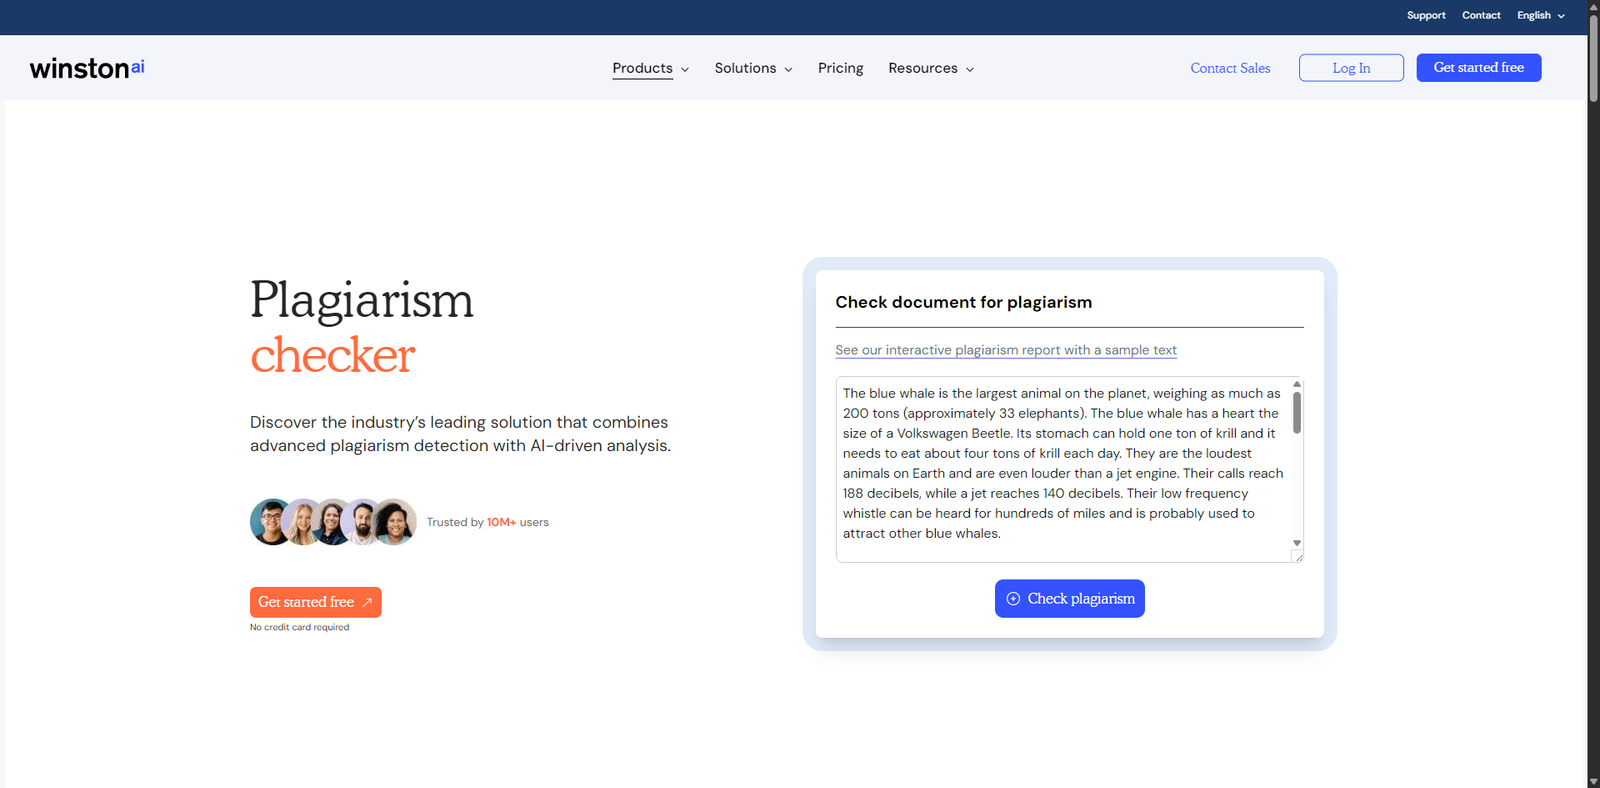
Task: Expand the Products dropdown menu
Action: (650, 68)
